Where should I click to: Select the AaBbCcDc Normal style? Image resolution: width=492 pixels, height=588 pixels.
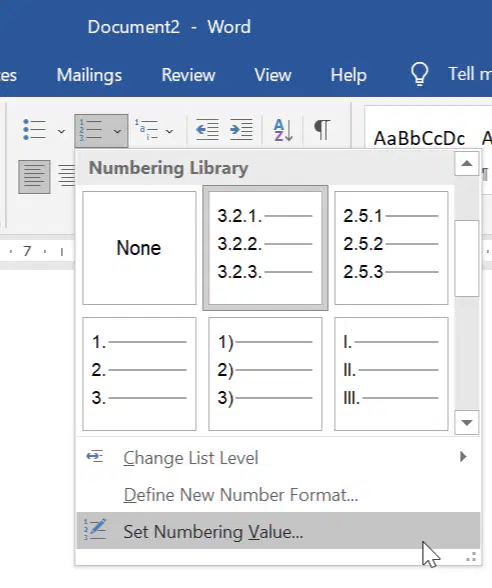click(419, 138)
